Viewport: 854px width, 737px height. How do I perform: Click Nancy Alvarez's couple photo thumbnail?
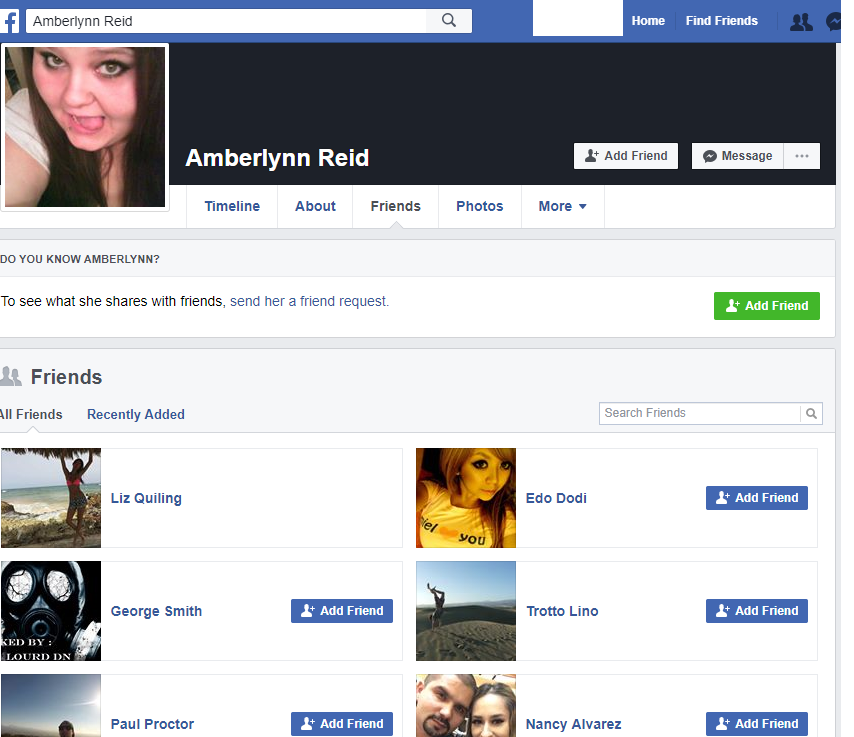coord(466,706)
